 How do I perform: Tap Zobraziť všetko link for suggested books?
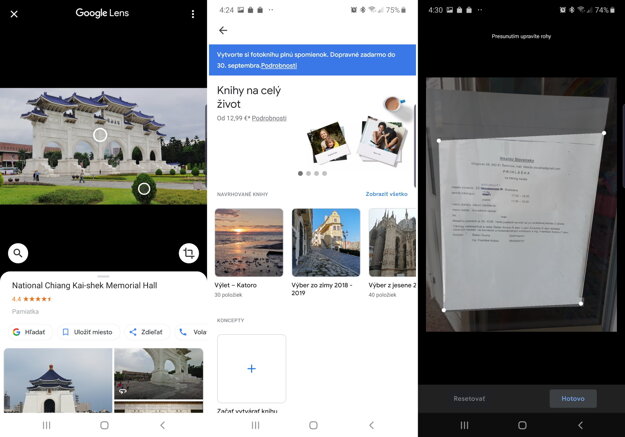pyautogui.click(x=387, y=194)
